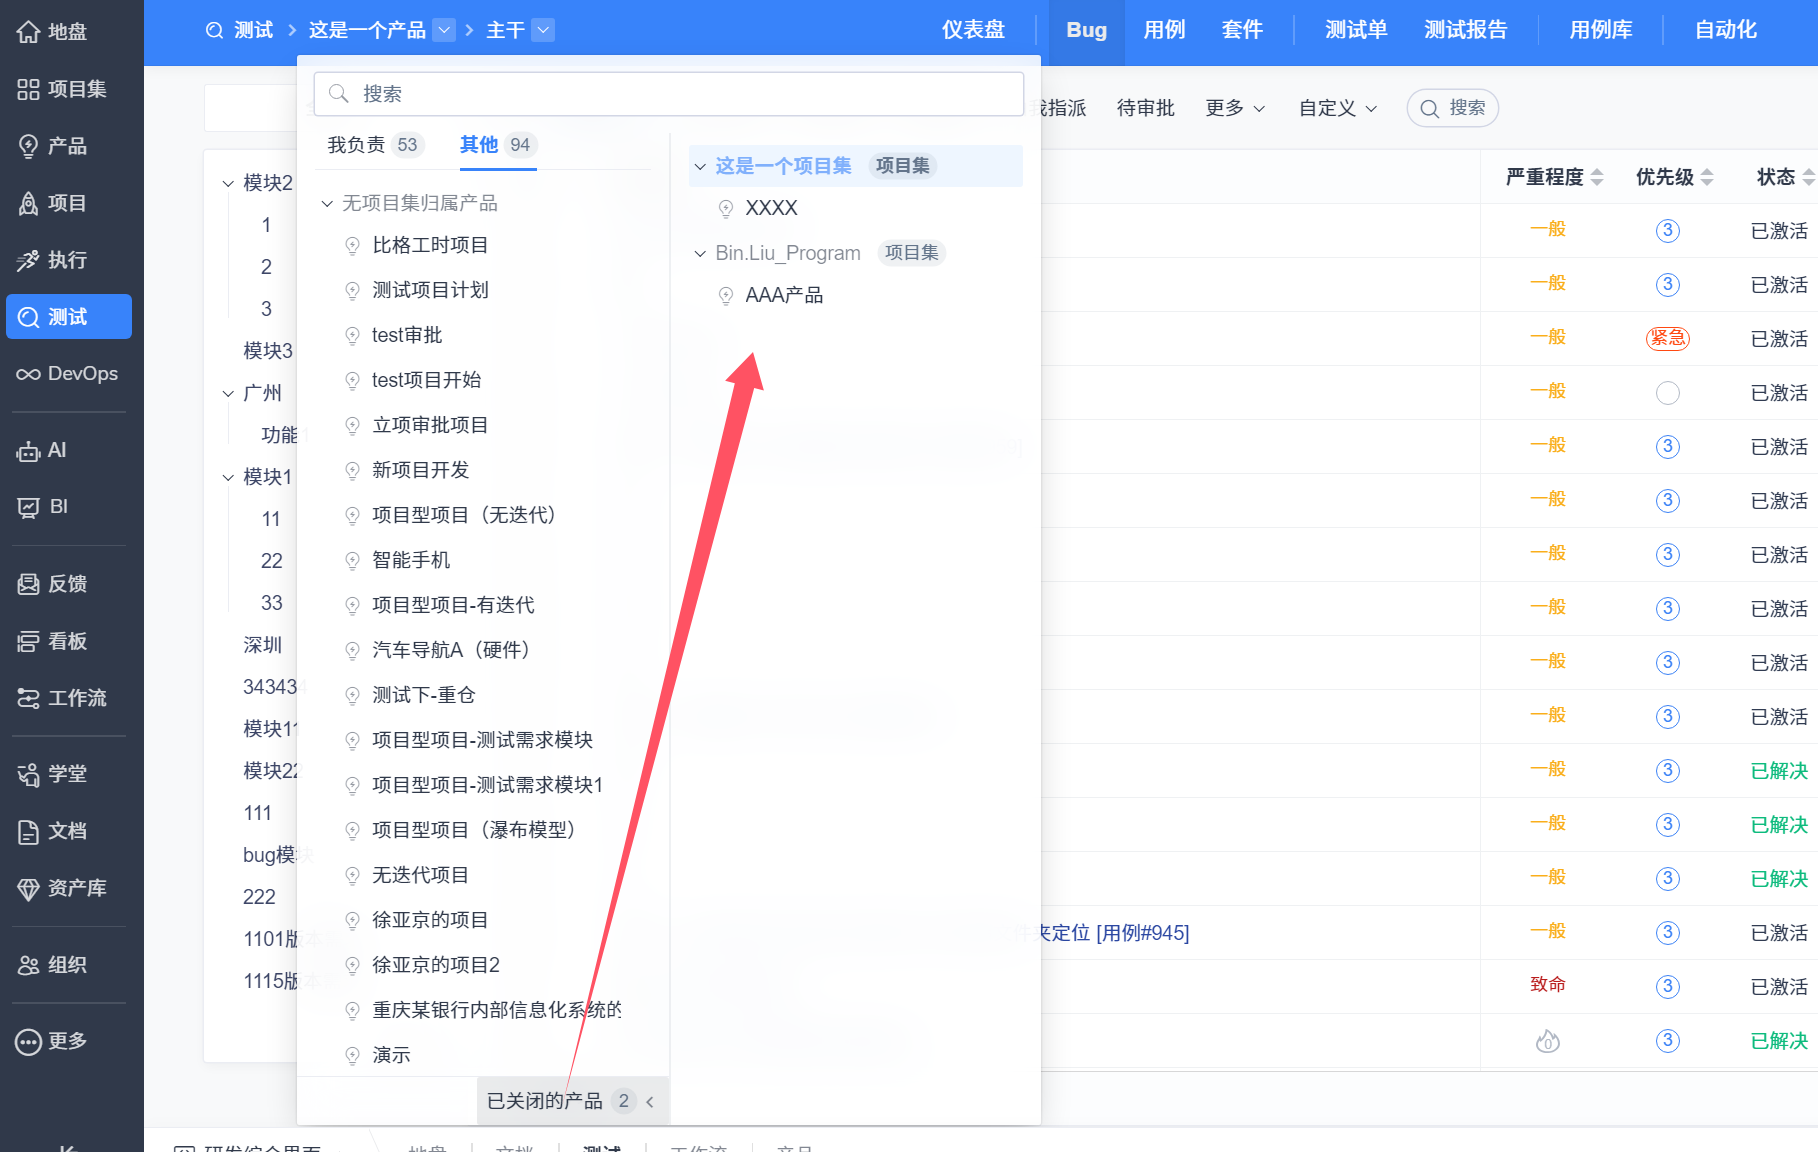
Task: Click the 待审批 filter link
Action: 1145,108
